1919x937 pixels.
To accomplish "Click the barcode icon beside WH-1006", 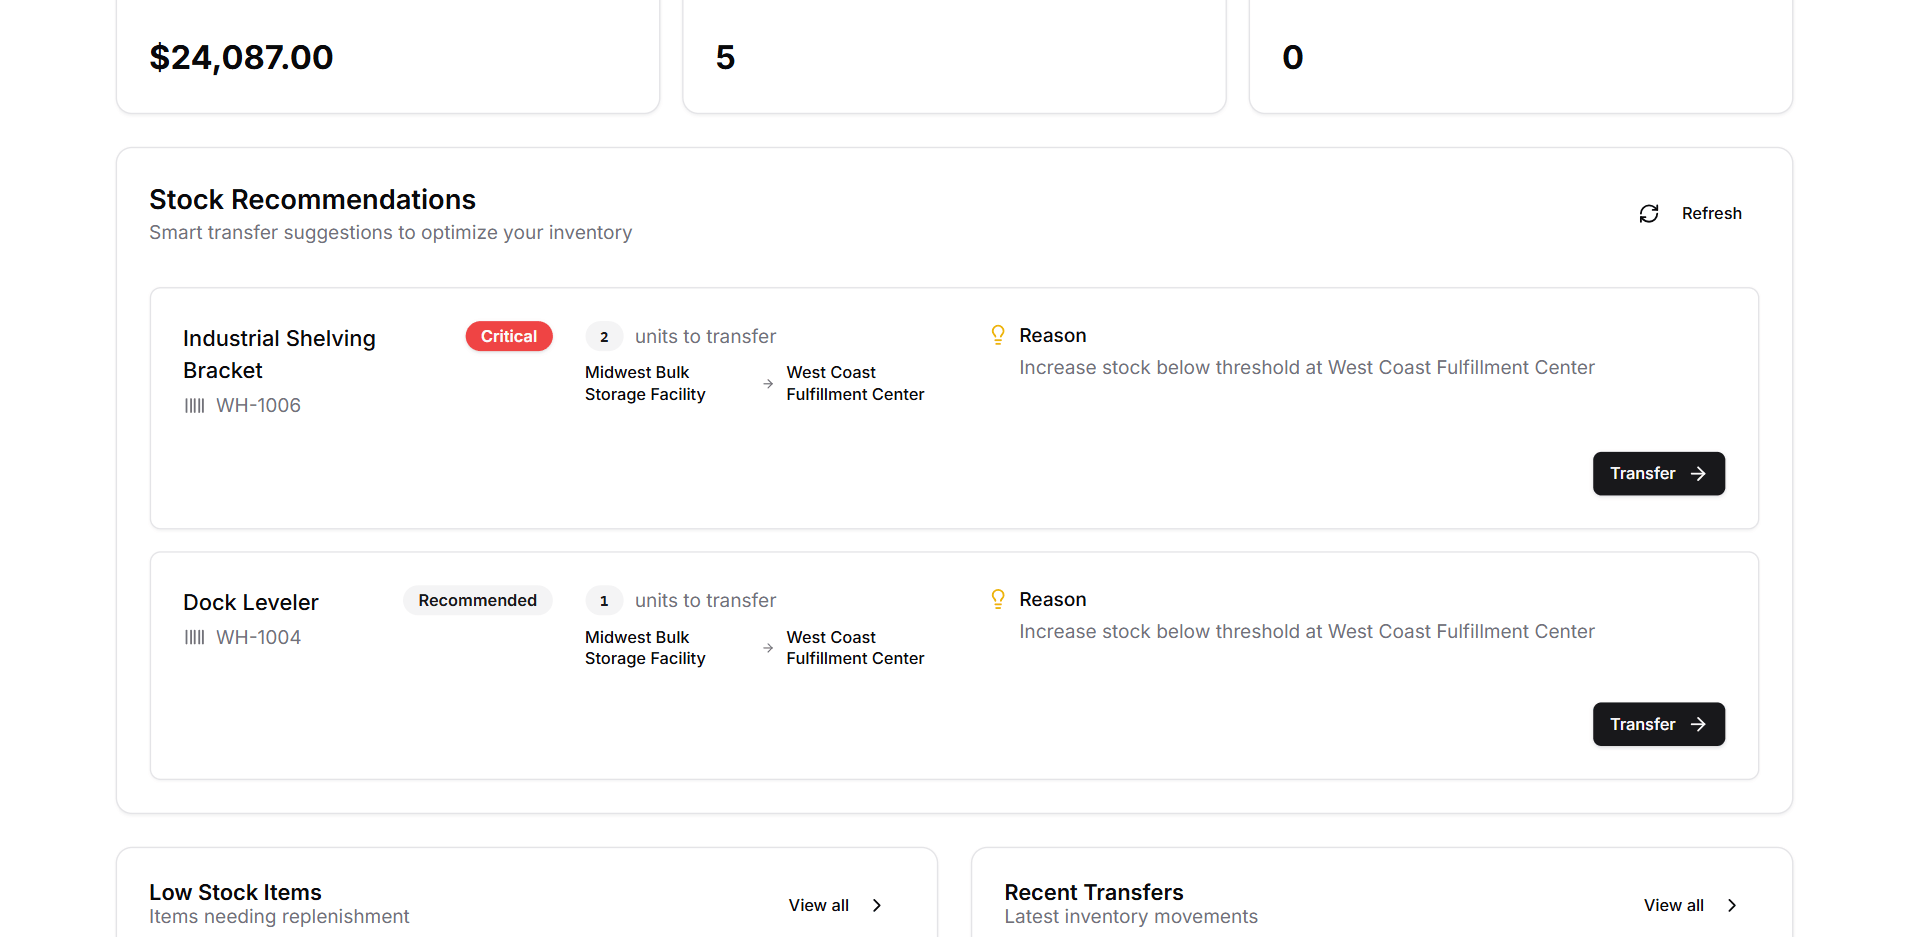I will [x=194, y=406].
